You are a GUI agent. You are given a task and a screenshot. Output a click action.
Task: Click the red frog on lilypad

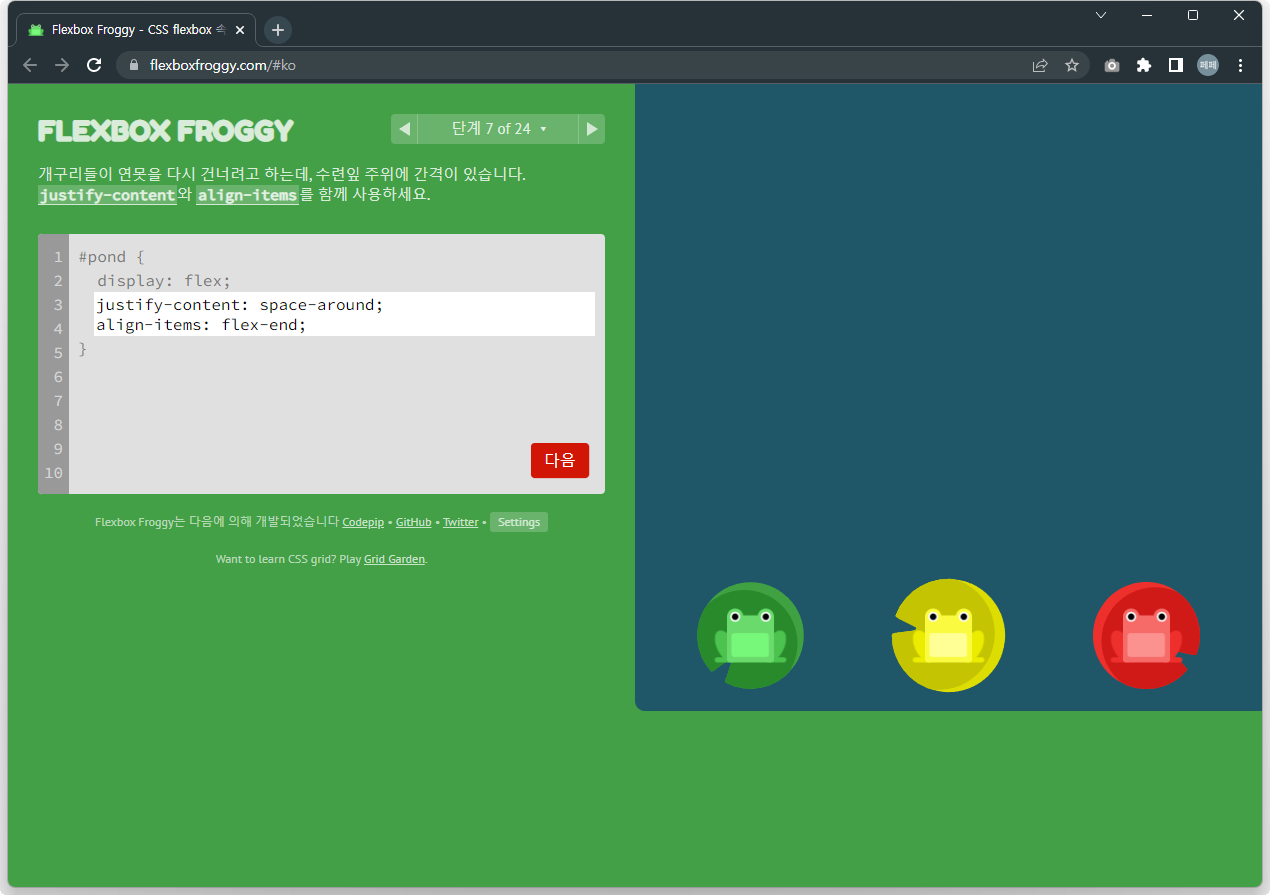(1146, 635)
